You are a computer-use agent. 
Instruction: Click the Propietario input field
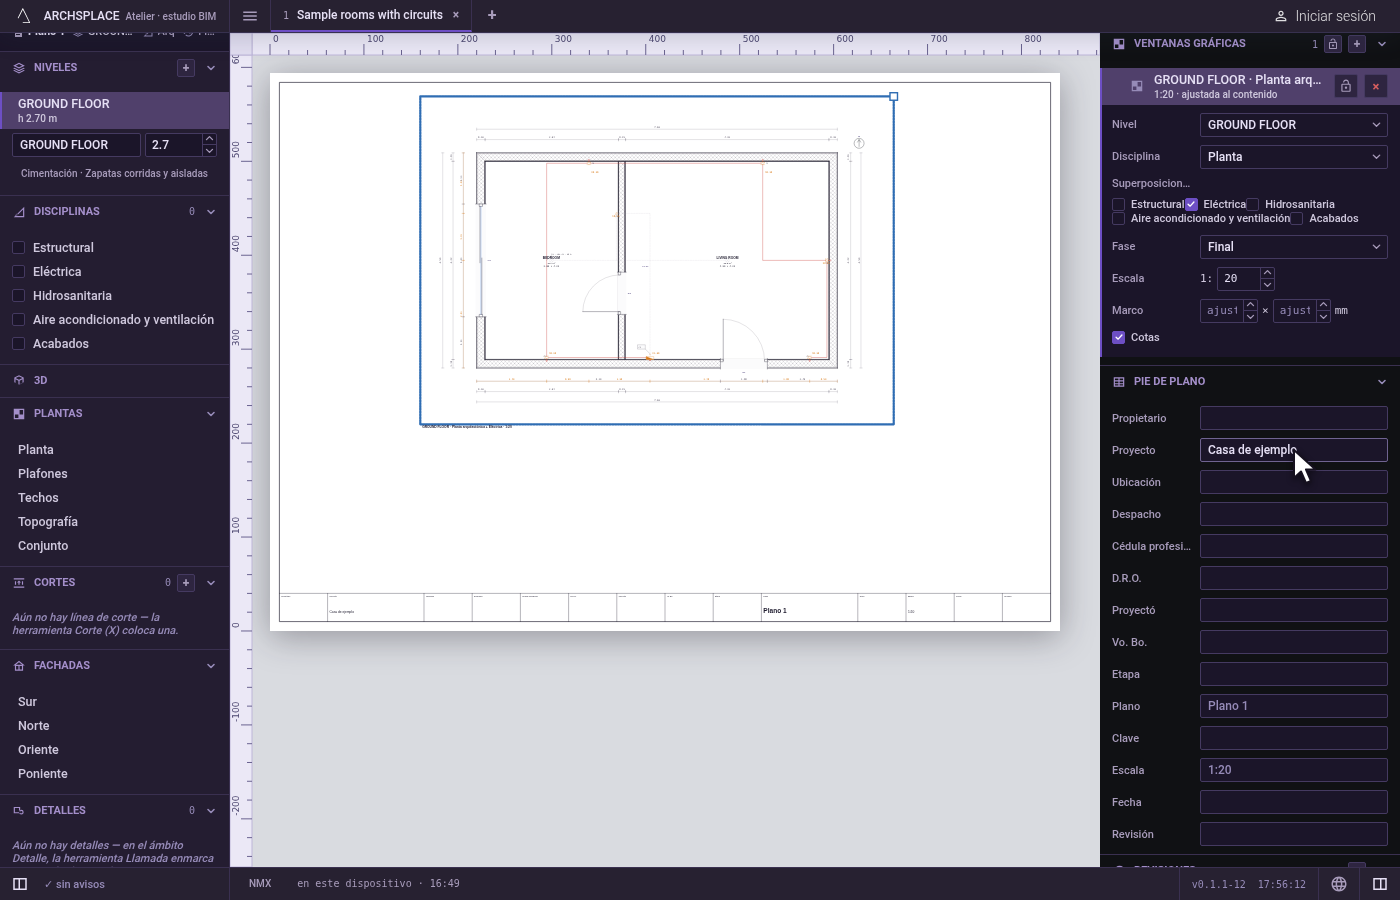click(x=1294, y=419)
